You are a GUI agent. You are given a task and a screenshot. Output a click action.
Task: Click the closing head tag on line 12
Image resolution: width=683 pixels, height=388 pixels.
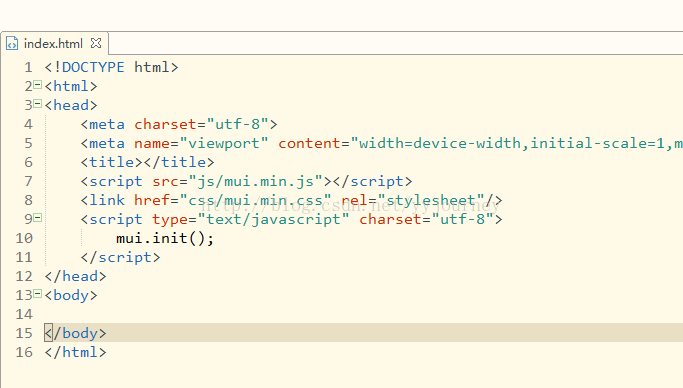[x=75, y=276]
